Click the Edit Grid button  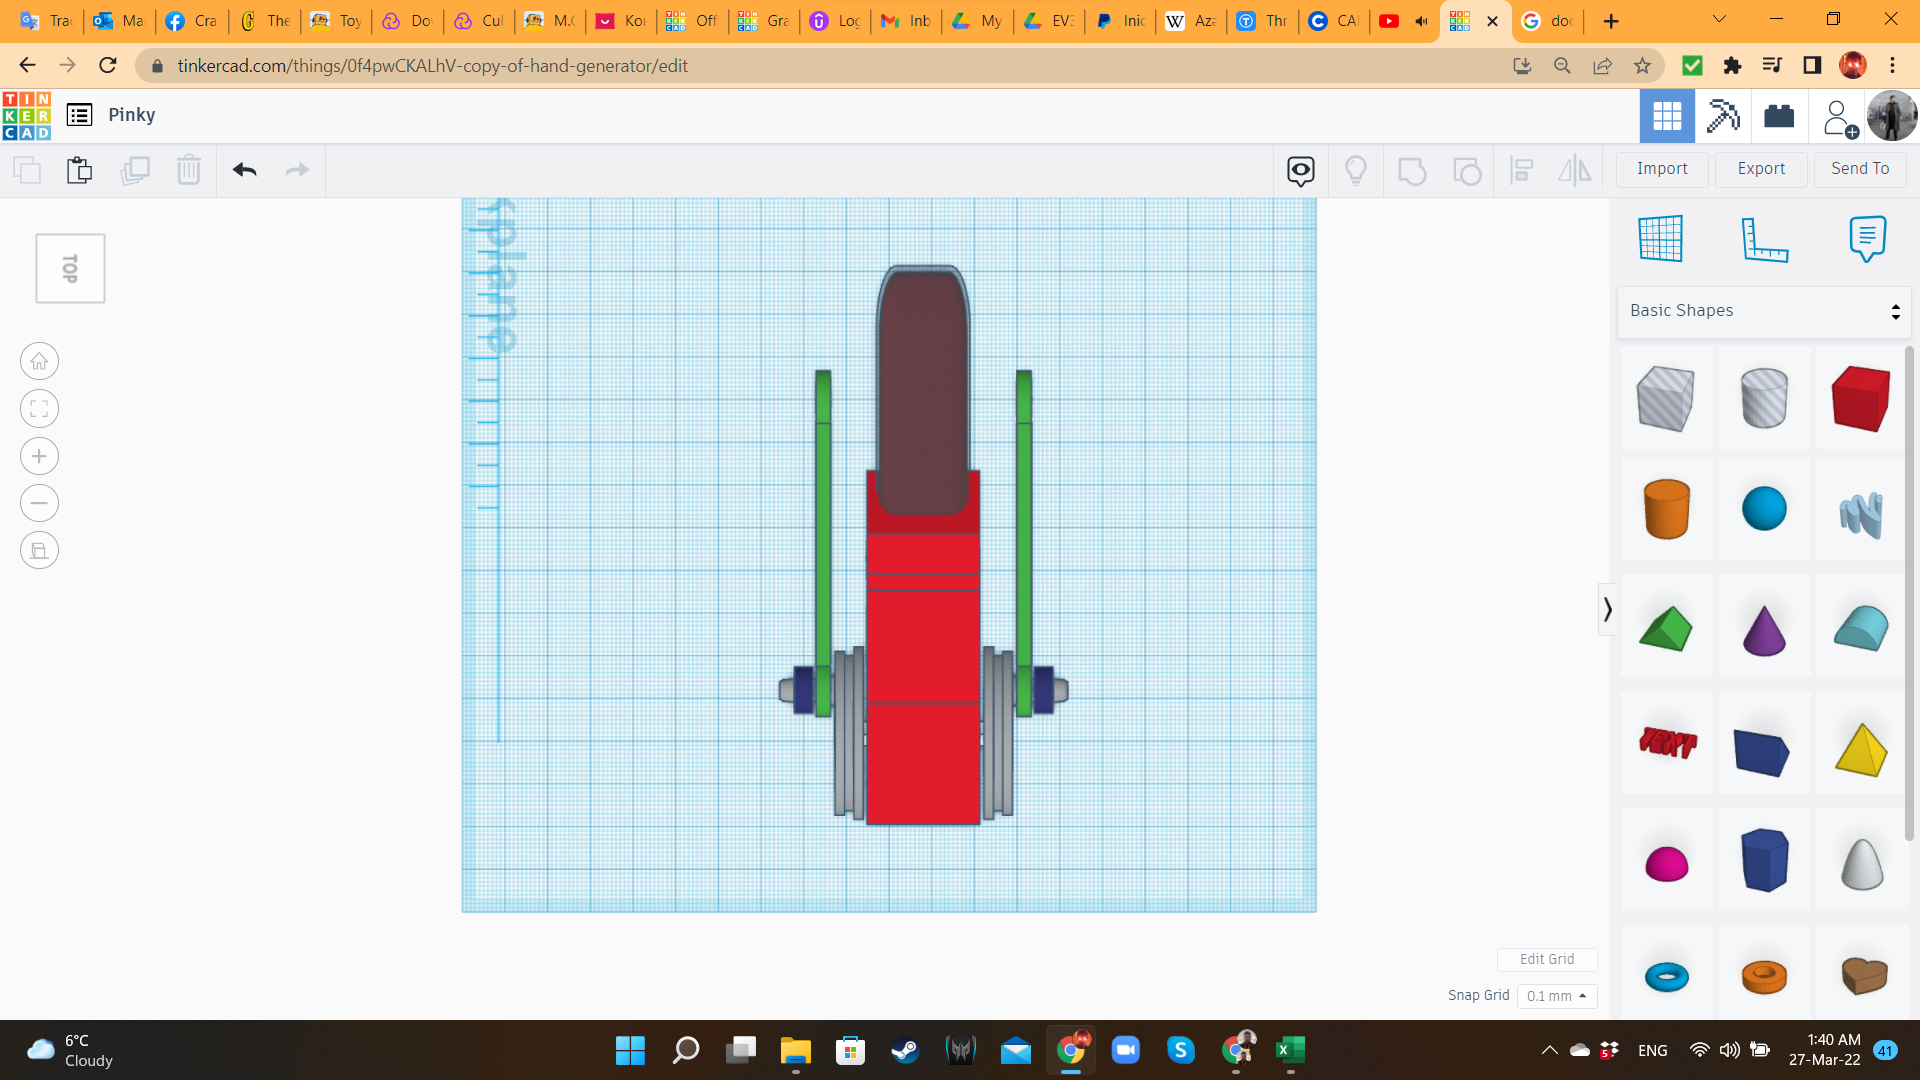[x=1546, y=959]
